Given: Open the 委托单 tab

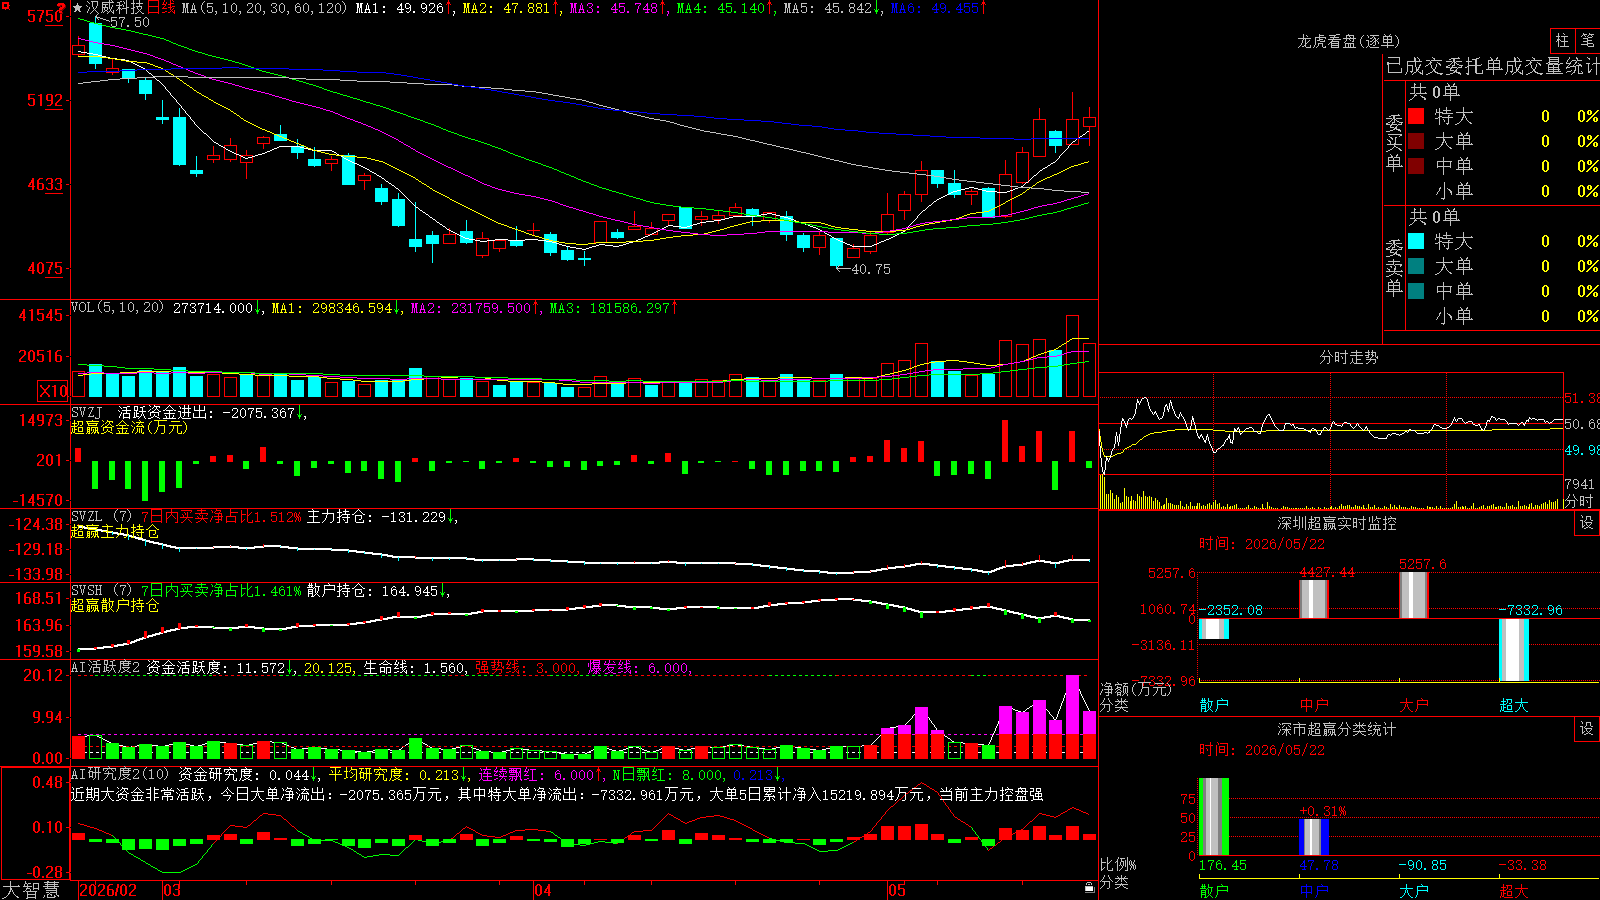Looking at the screenshot, I should tap(1475, 66).
